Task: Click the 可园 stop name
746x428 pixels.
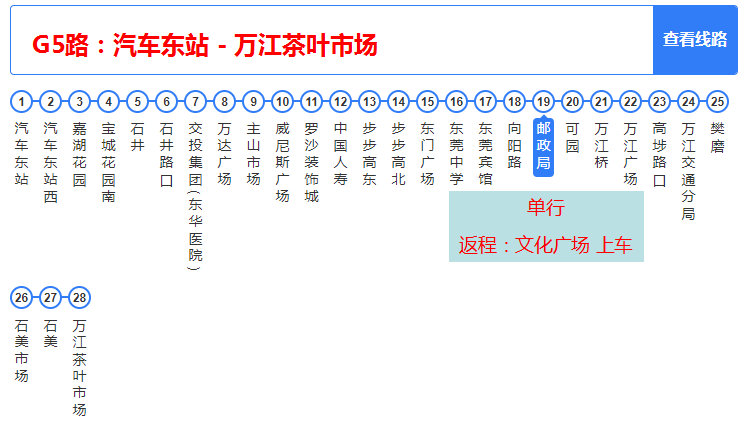Action: coord(573,137)
